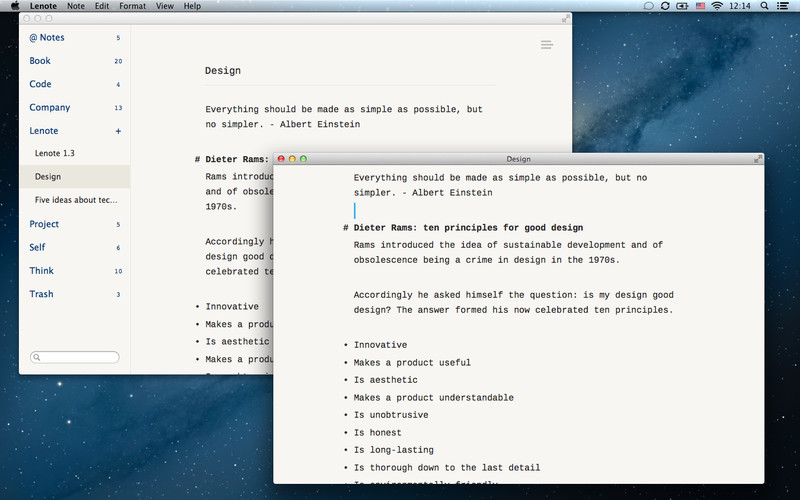Screen dimensions: 800x500
Task: Click the sync status icon in menu bar
Action: (x=665, y=6)
